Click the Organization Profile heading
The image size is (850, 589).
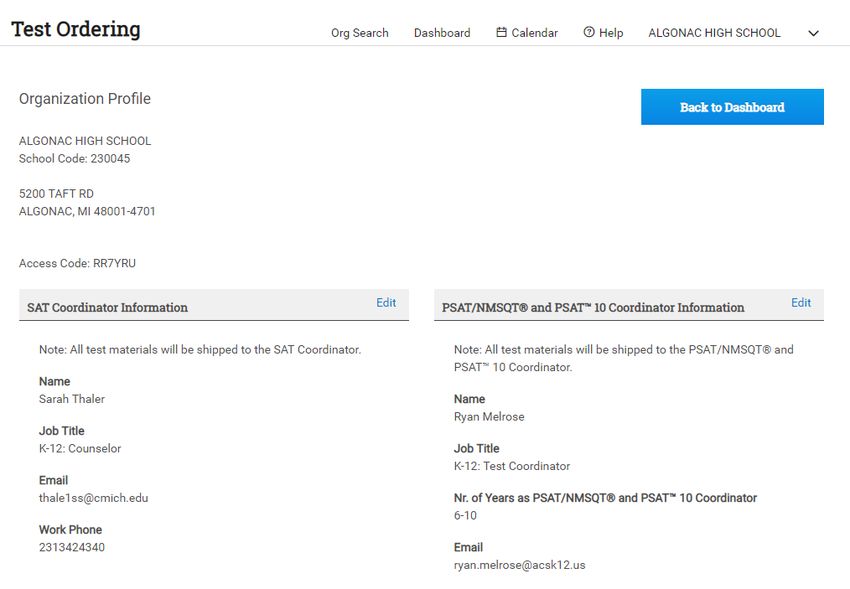point(85,99)
